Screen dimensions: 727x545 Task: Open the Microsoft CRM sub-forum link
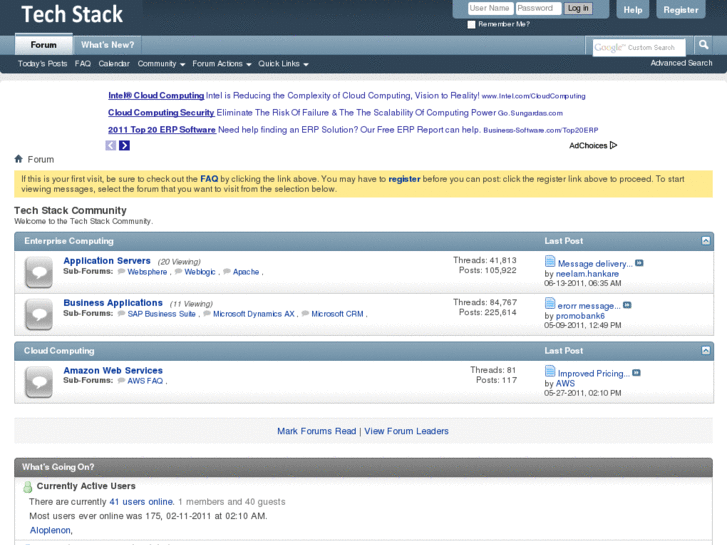point(338,314)
